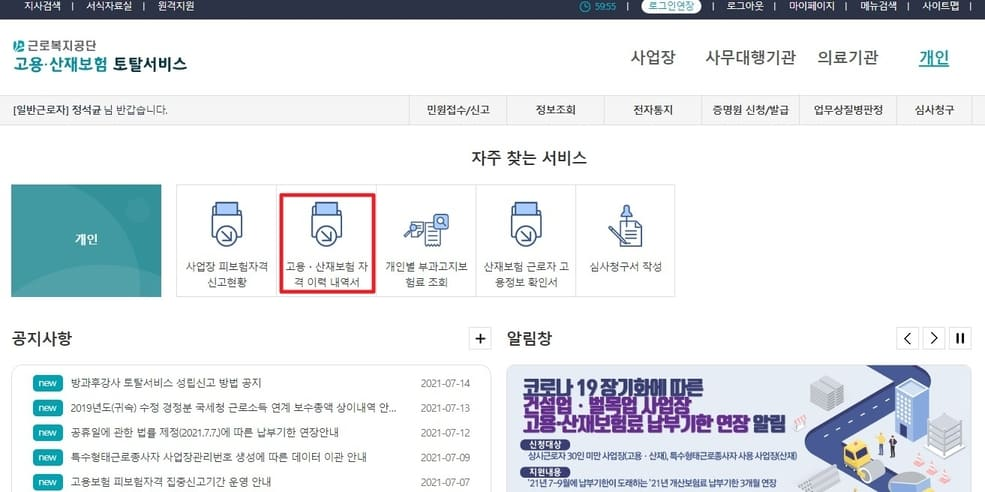The image size is (985, 492).
Task: Open 원격지원 link
Action: point(175,6)
